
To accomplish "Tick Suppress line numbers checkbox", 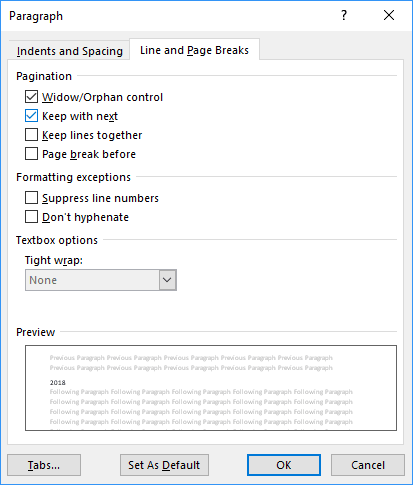I will coord(31,198).
